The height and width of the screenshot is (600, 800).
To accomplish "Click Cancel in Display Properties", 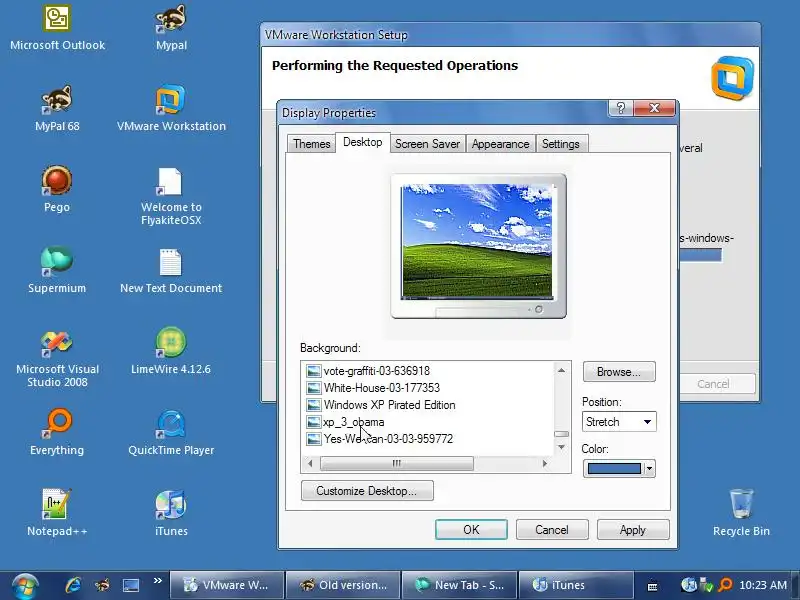I will click(x=552, y=530).
